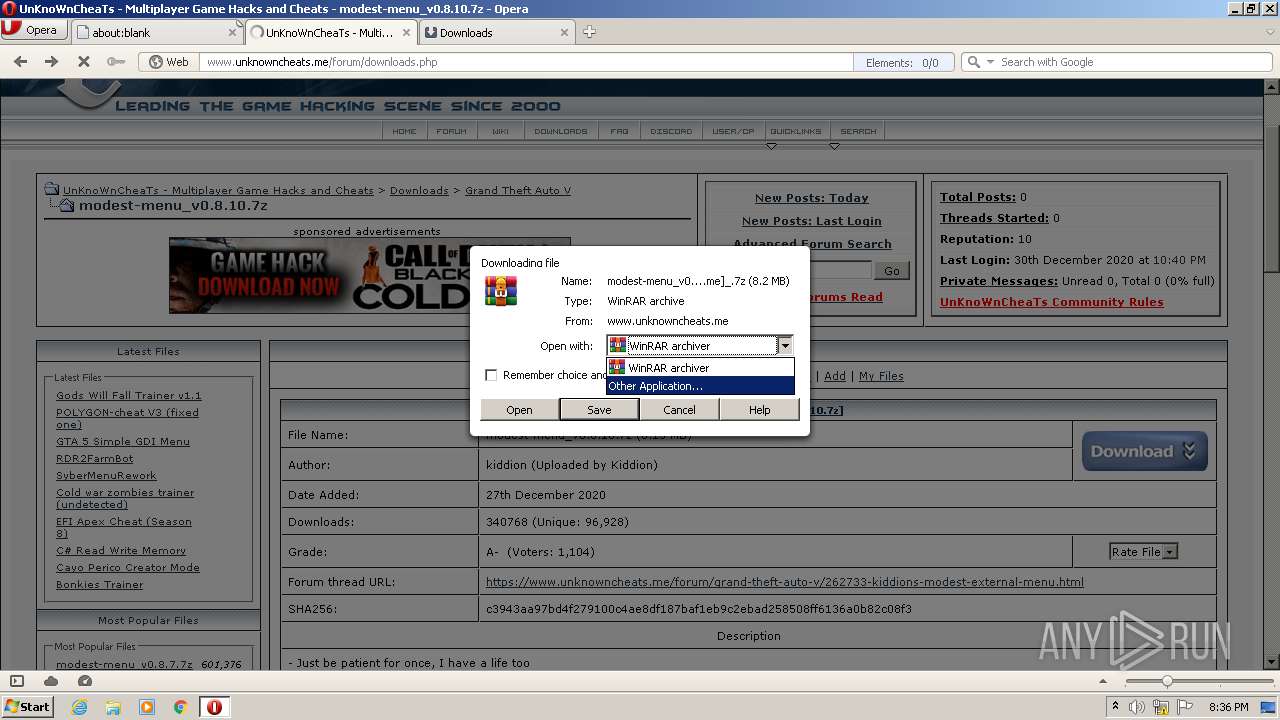
Task: Open Gods Will Fall Trainer v1.1
Action: pos(129,395)
